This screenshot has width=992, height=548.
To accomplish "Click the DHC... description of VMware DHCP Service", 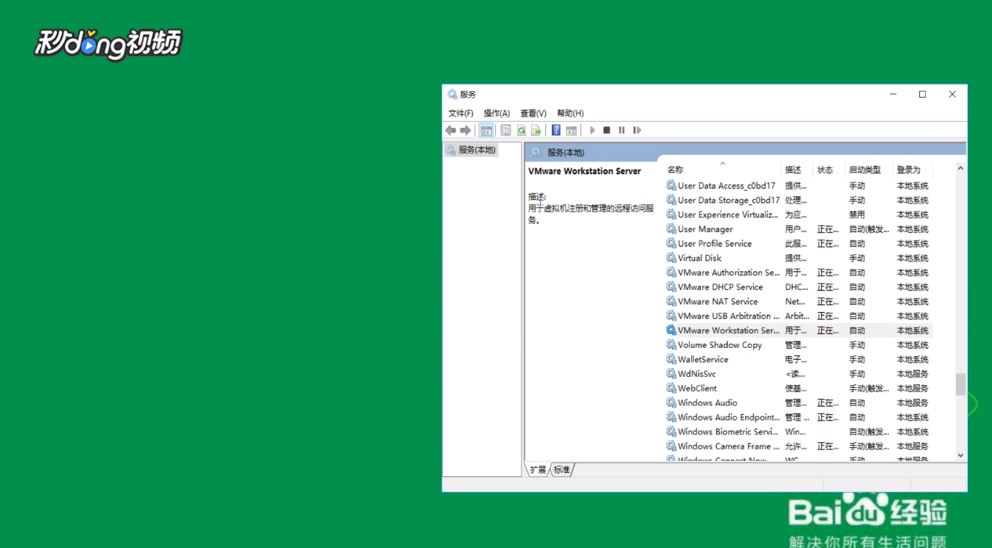I will pyautogui.click(x=796, y=287).
